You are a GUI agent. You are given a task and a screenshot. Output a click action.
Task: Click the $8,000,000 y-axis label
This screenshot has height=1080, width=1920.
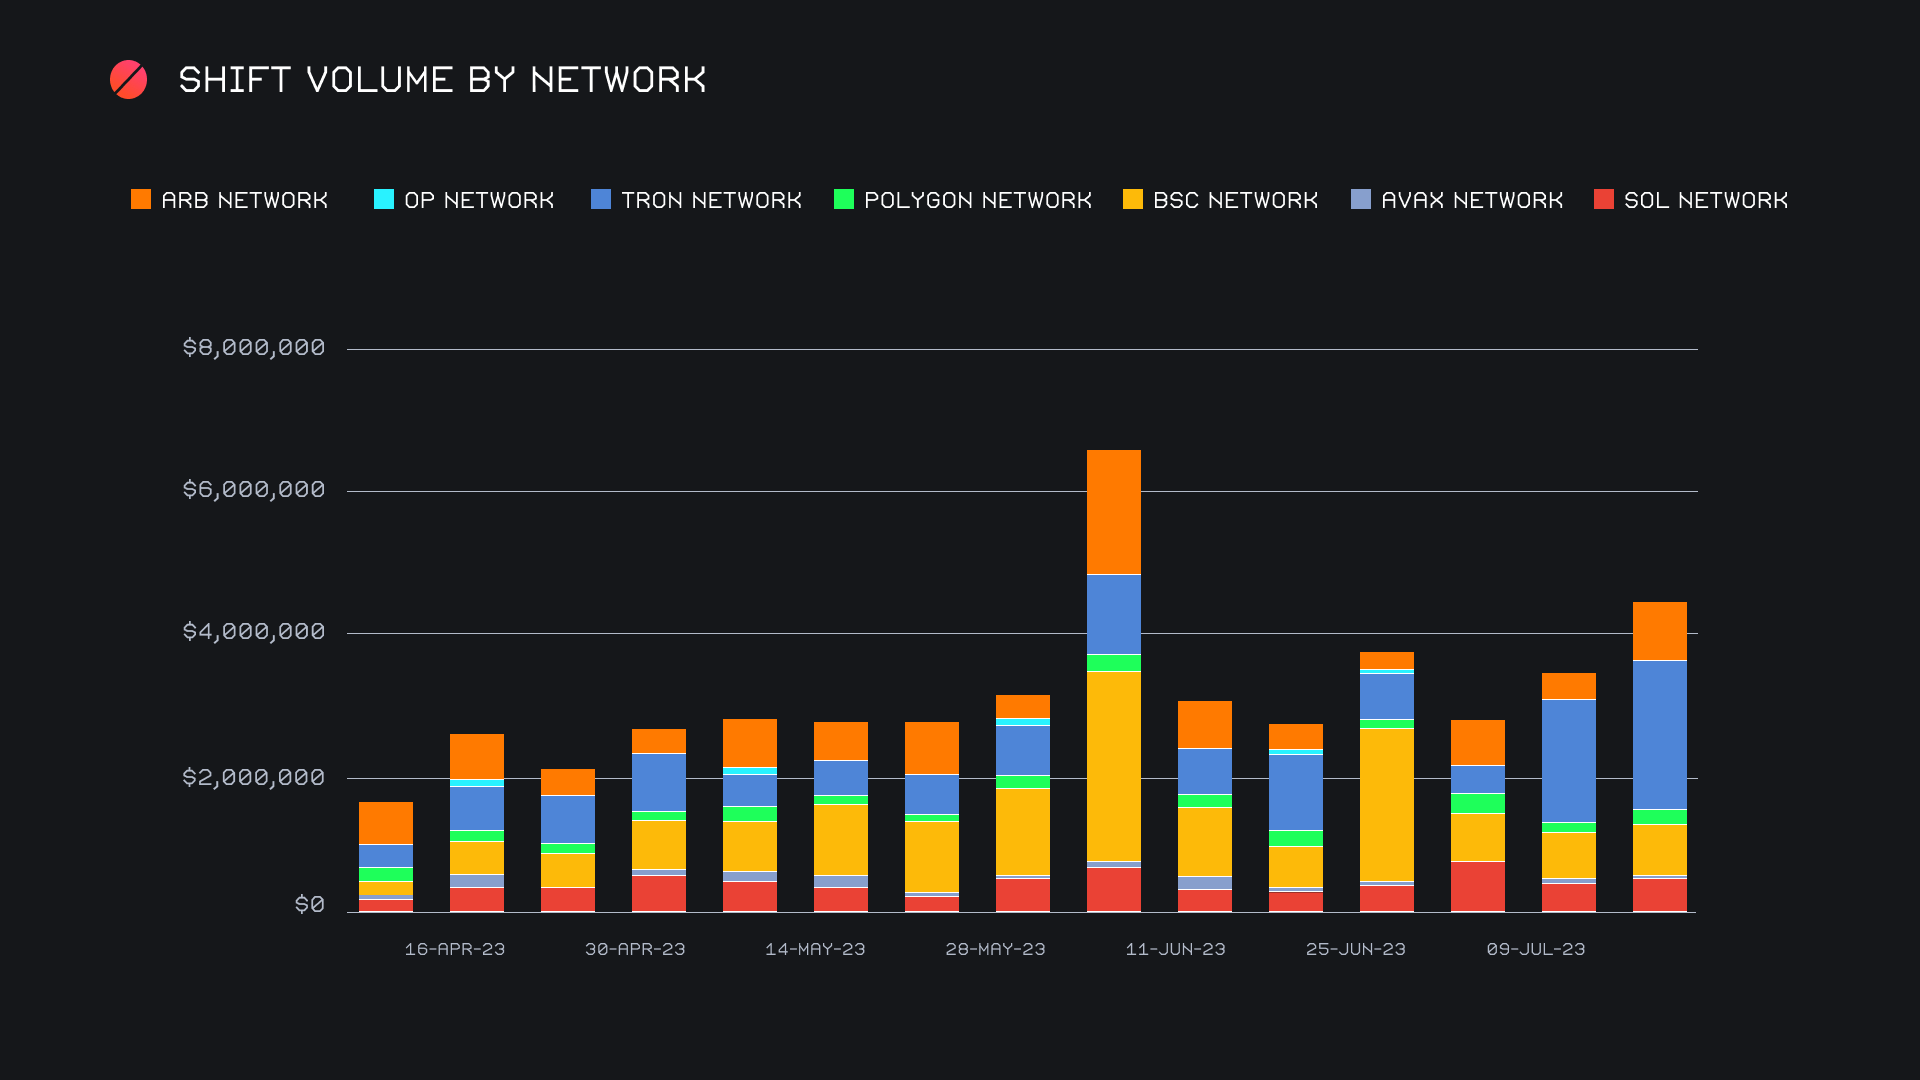point(254,348)
